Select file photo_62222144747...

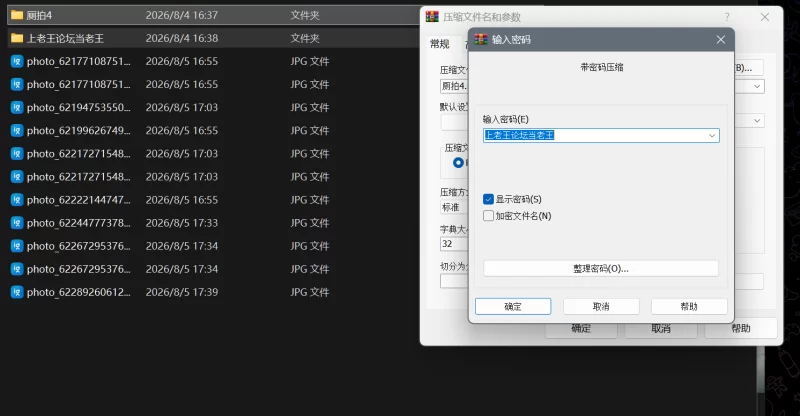point(79,200)
